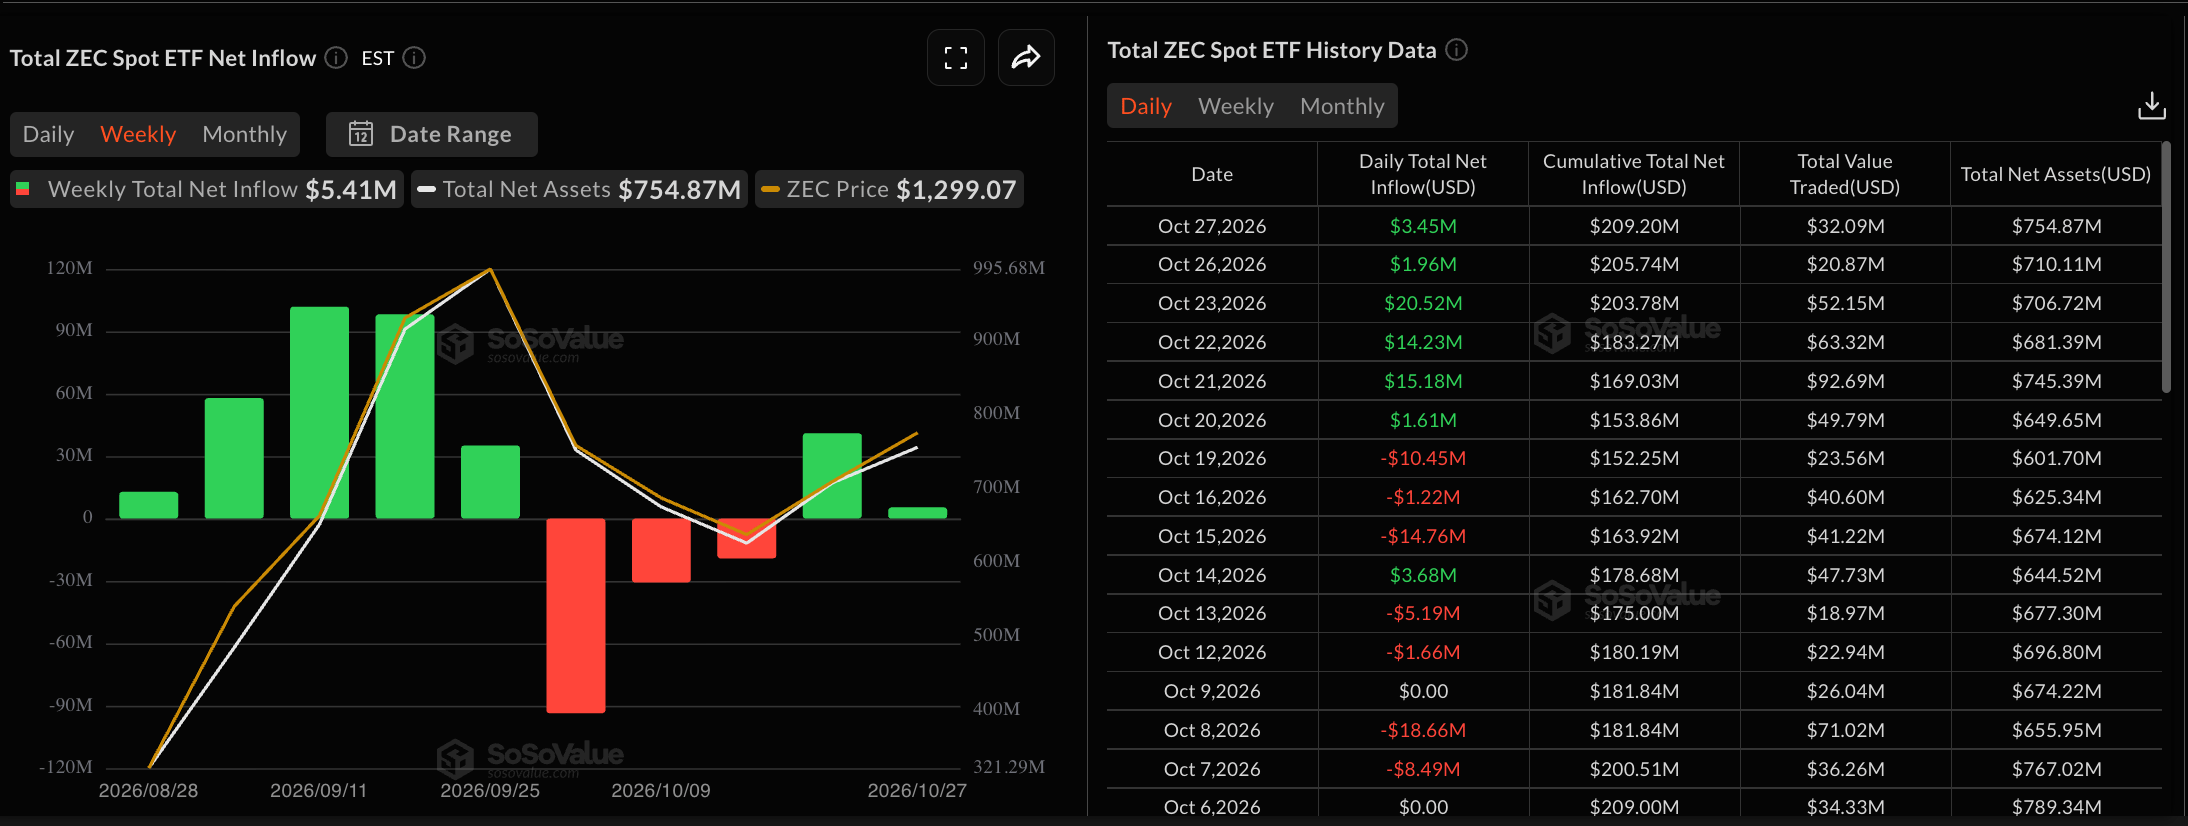Screen dimensions: 2188x826
Task: Click Cumulative Total Net Inflow column header
Action: click(x=1634, y=174)
